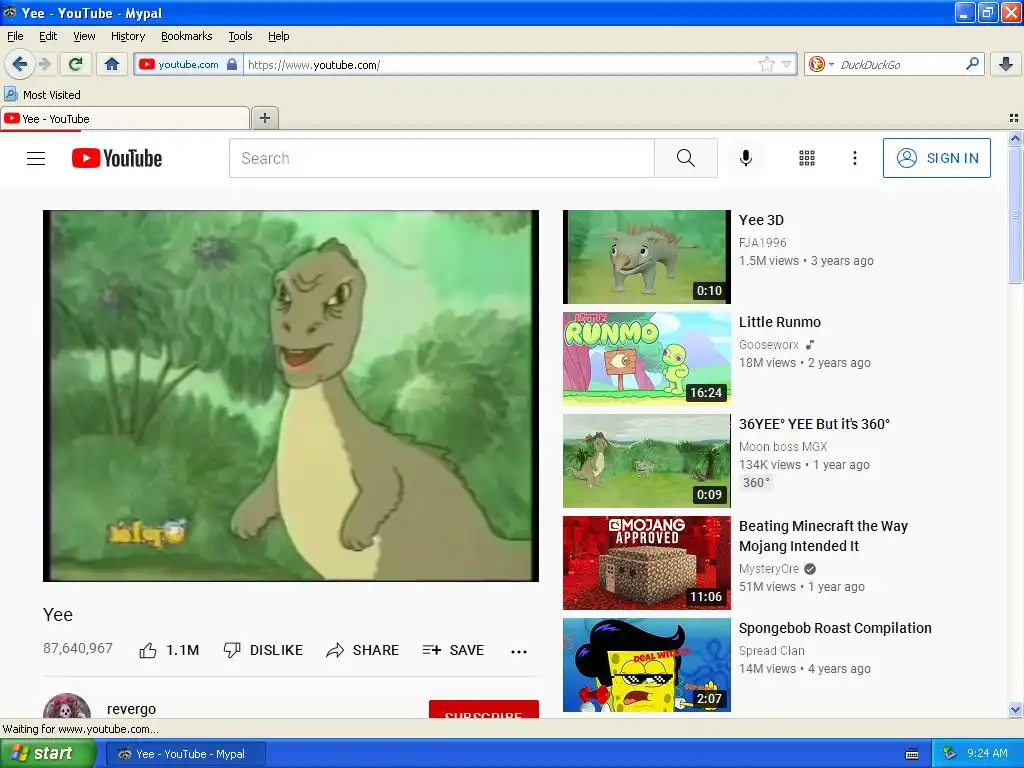Open the Spread Clan channel link

click(x=772, y=650)
